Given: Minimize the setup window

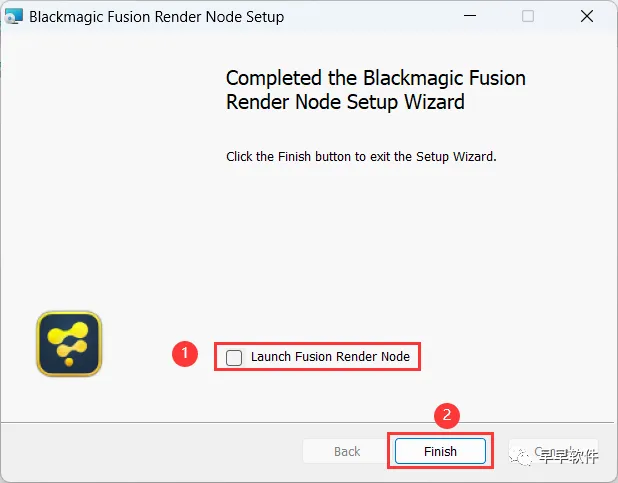Looking at the screenshot, I should point(470,16).
